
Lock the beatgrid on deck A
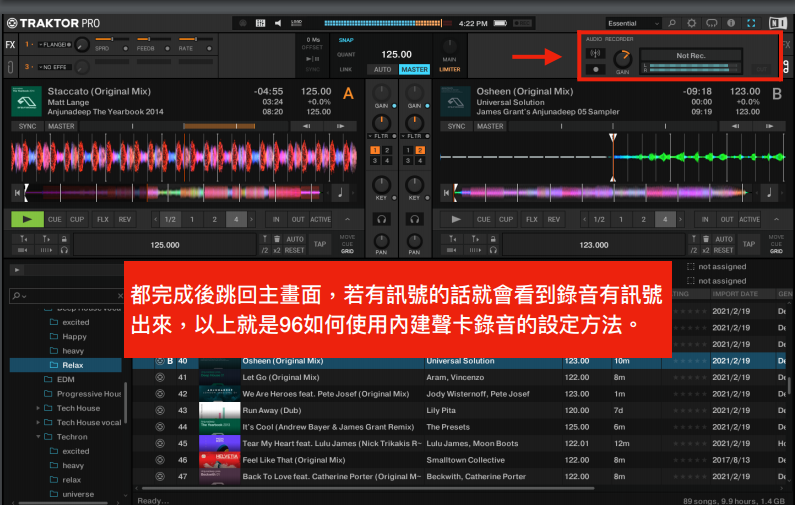click(64, 239)
